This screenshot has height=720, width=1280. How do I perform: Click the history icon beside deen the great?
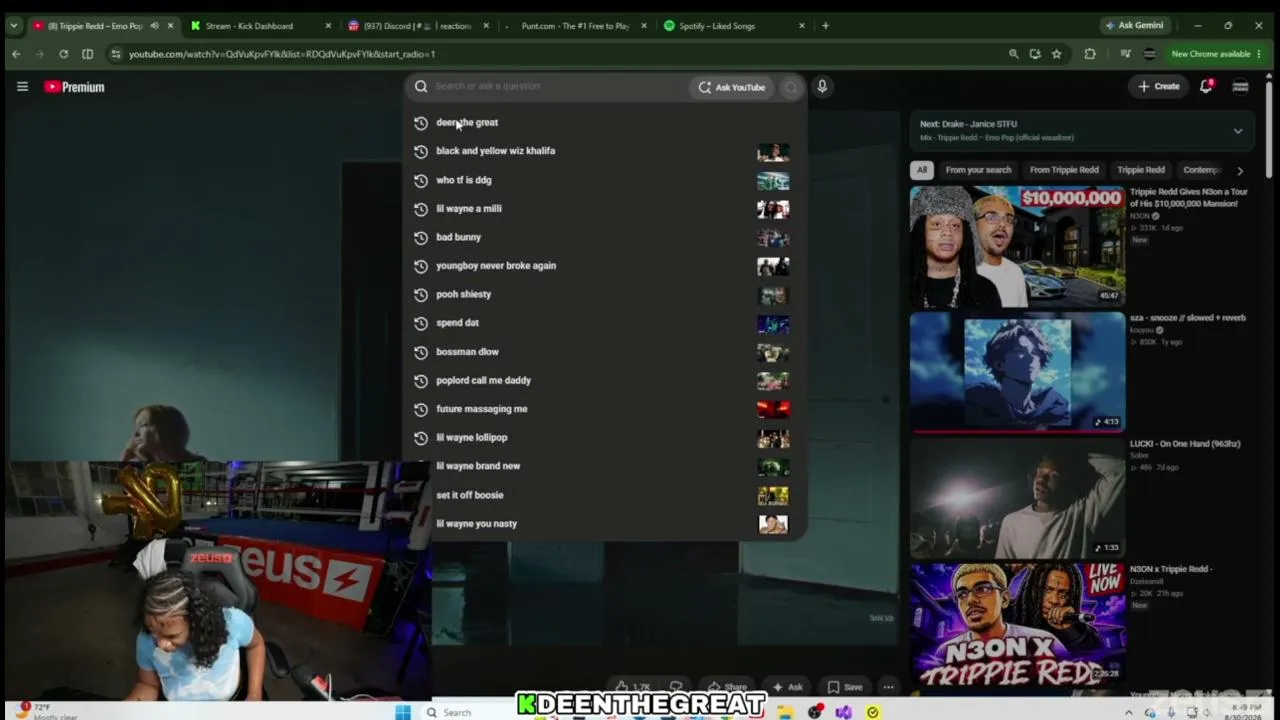tap(421, 123)
